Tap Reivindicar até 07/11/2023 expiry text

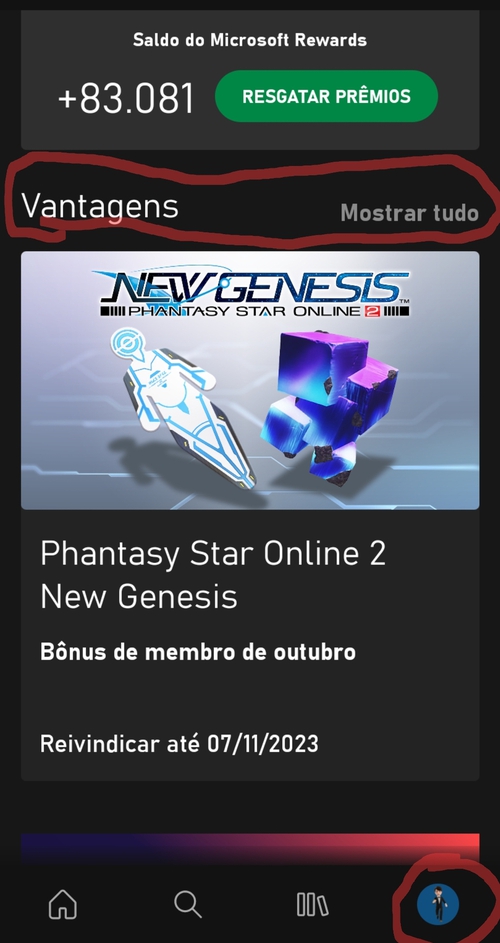point(179,744)
